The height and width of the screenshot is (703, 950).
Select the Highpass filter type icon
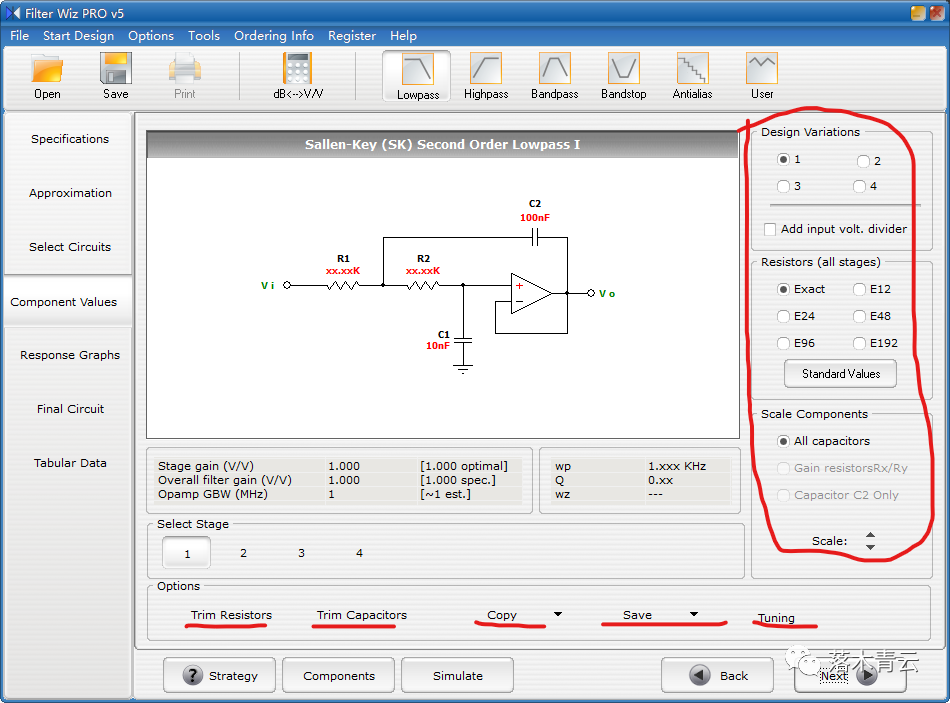coord(486,70)
